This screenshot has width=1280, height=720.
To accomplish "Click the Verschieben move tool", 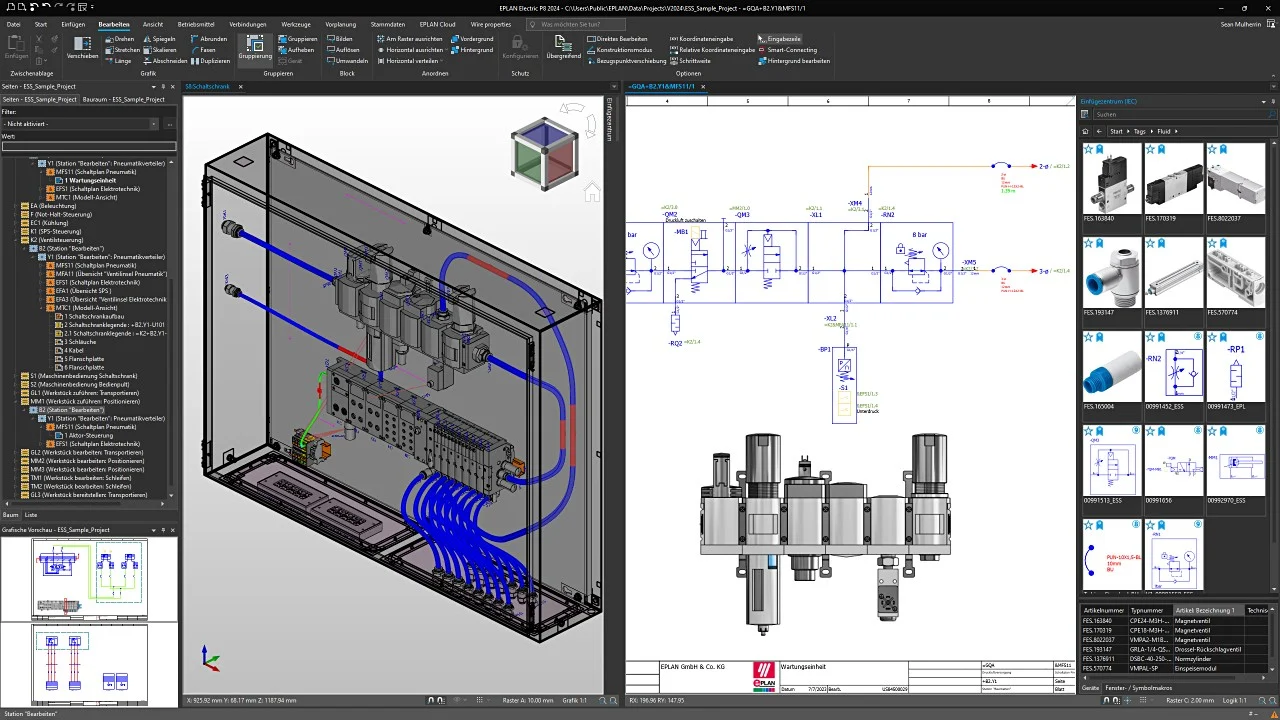I will 82,47.
